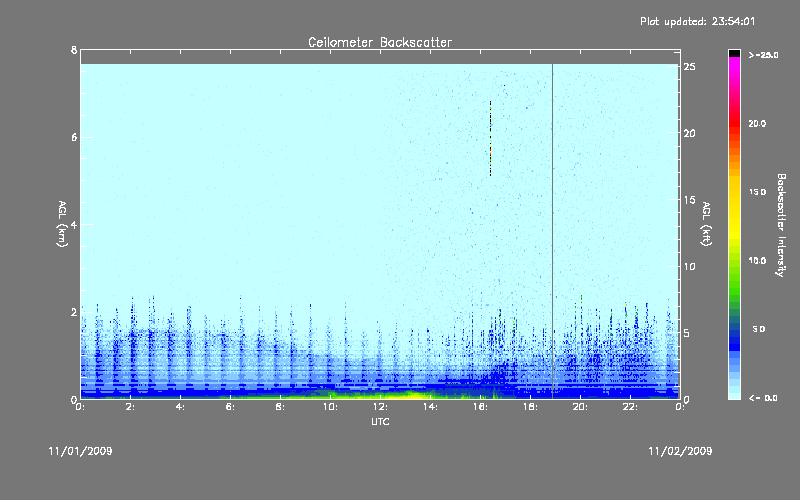The height and width of the screenshot is (500, 800).
Task: Click the '20.0' colorbar tick label
Action: (757, 123)
